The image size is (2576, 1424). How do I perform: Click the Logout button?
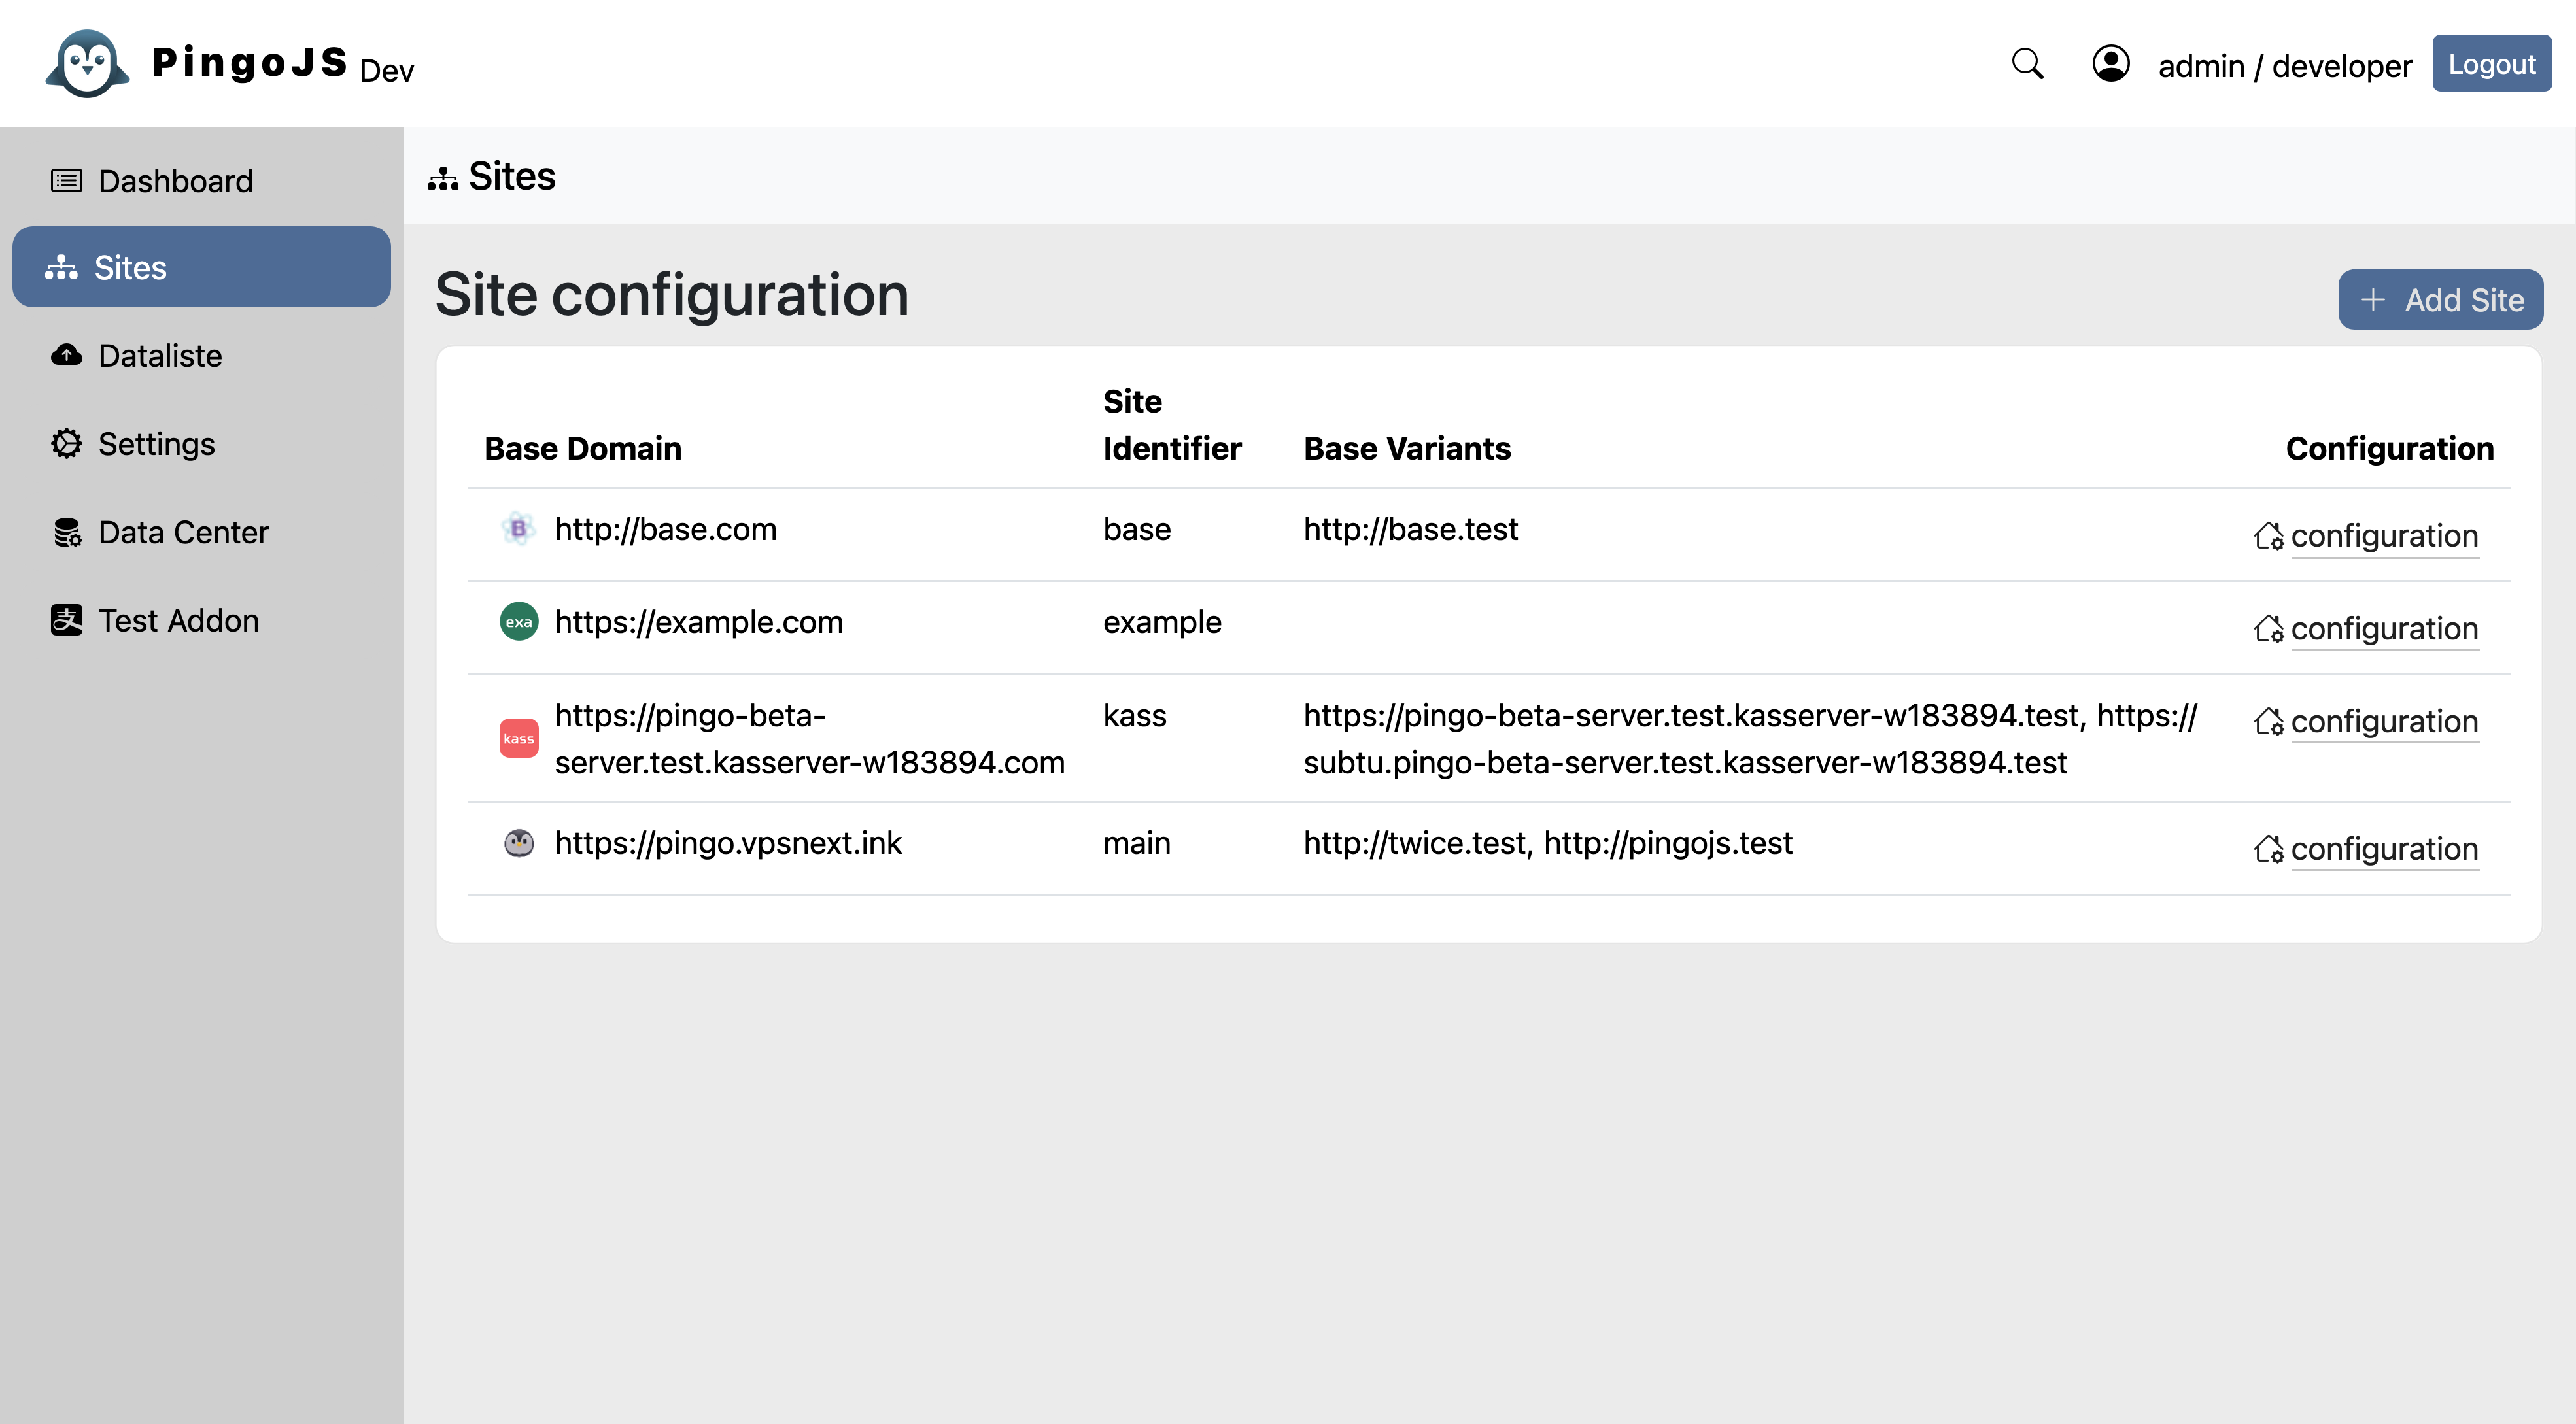click(x=2491, y=64)
